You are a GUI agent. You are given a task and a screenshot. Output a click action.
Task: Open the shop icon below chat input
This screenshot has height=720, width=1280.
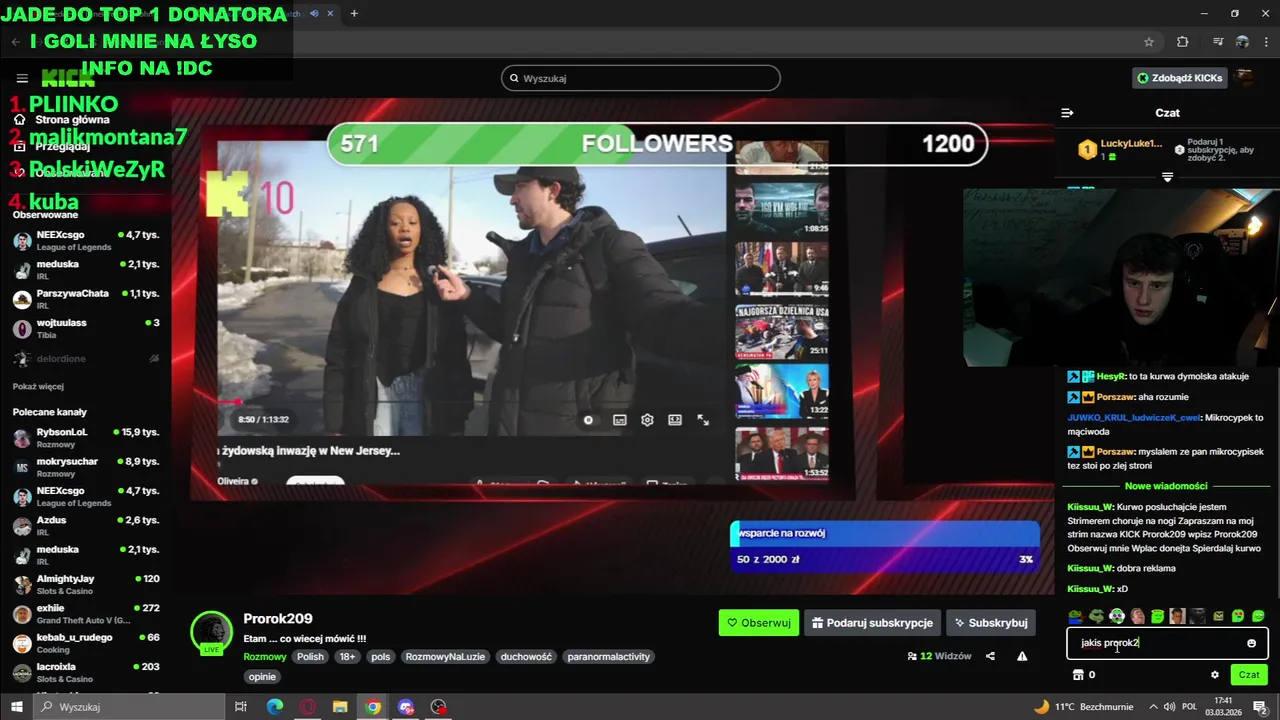tap(1078, 675)
